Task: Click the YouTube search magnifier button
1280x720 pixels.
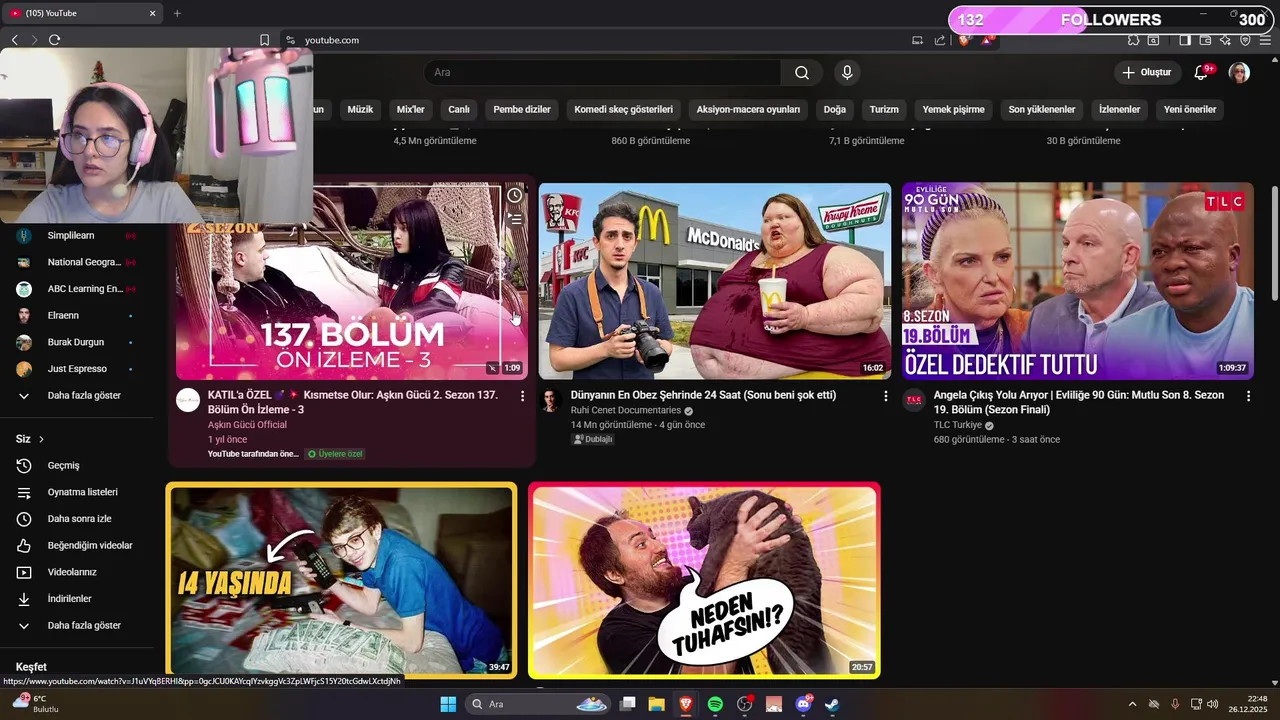Action: tap(802, 73)
